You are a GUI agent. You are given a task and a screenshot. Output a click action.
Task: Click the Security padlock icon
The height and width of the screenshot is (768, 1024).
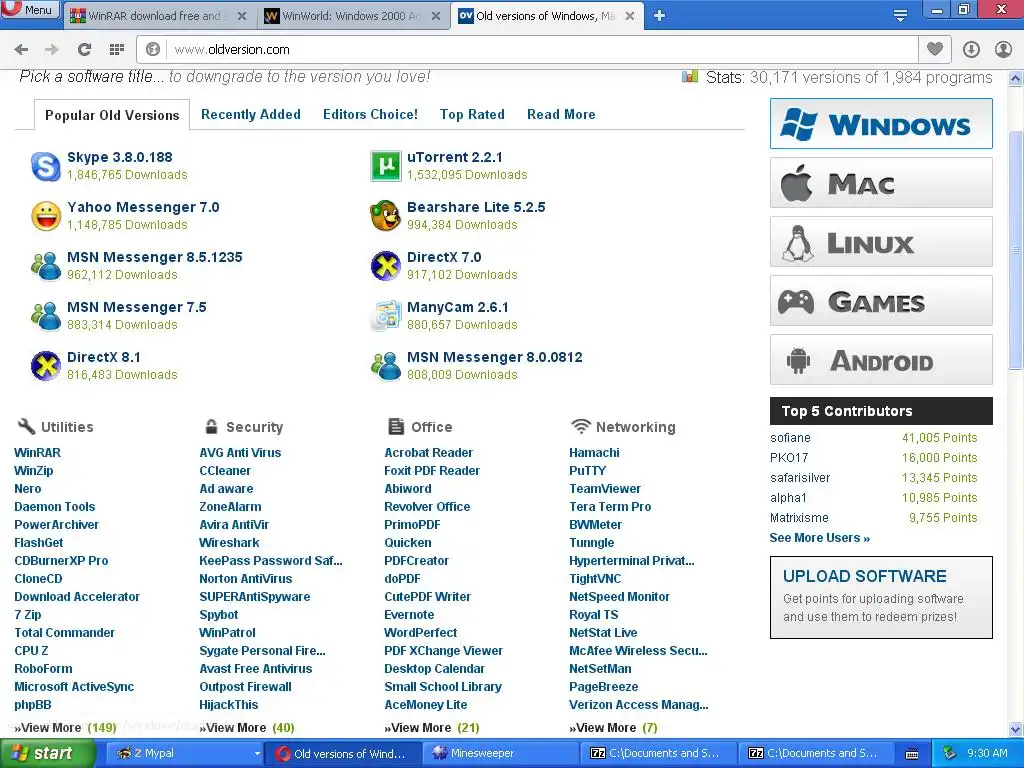pos(211,426)
